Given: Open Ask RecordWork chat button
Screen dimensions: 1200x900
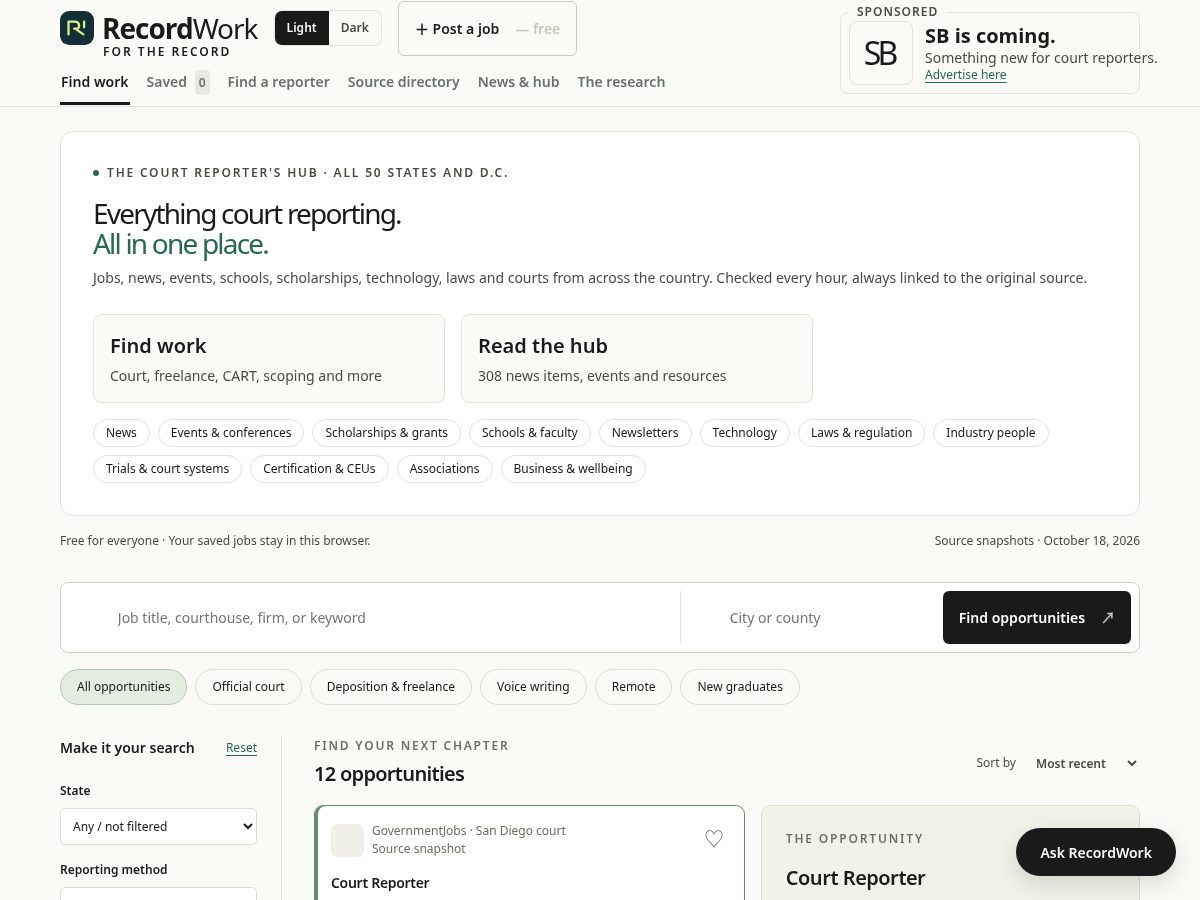Looking at the screenshot, I should [x=1096, y=852].
